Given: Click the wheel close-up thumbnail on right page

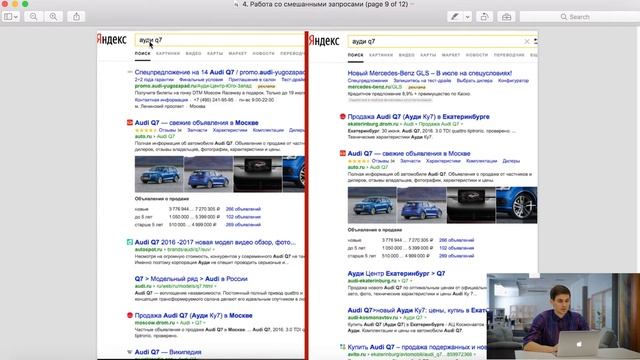Looking at the screenshot, I should tap(517, 205).
